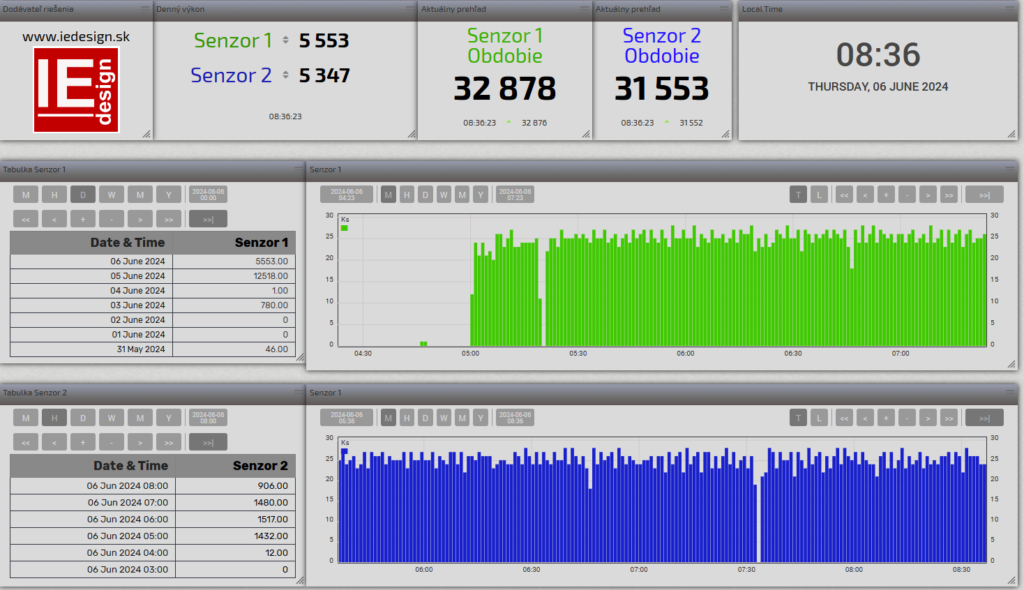Click the trend arrows beside Senzor 2 daily value
This screenshot has height=590, width=1024.
(x=285, y=75)
